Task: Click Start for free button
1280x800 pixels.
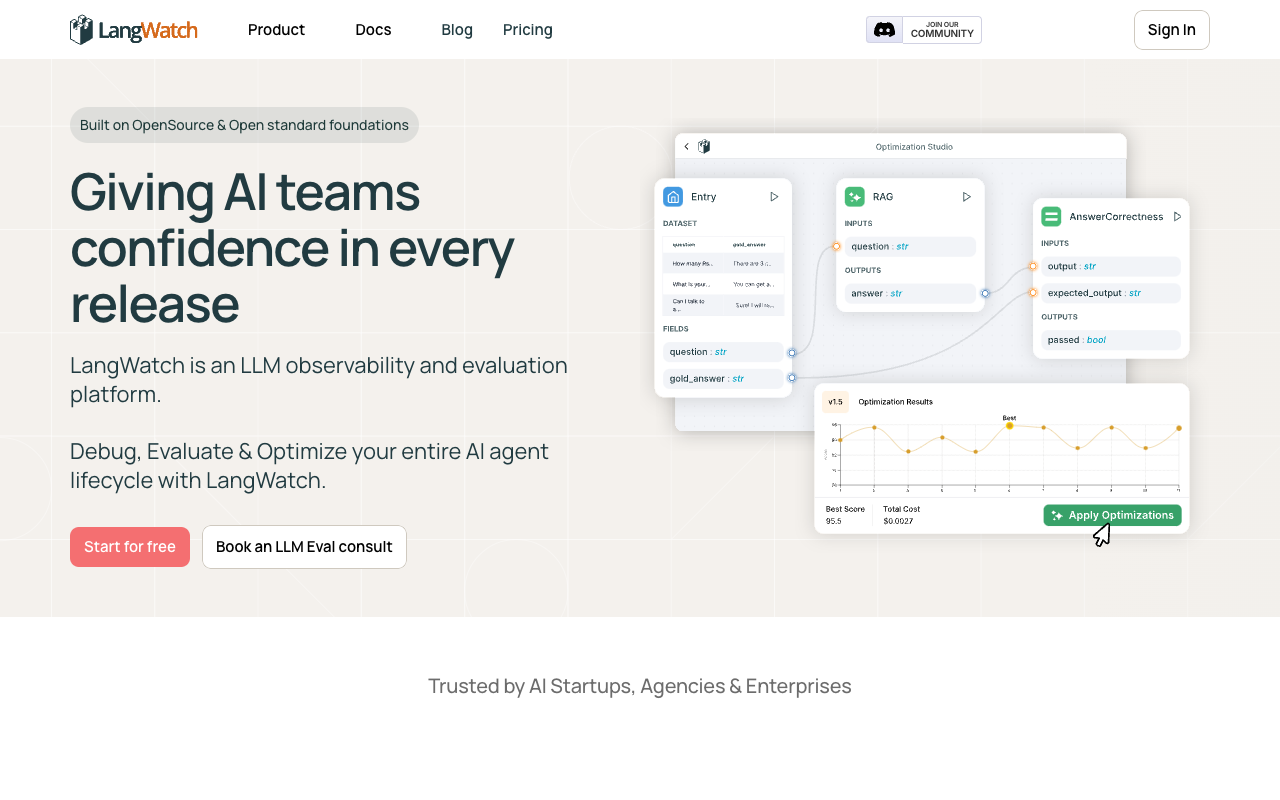Action: (x=130, y=547)
